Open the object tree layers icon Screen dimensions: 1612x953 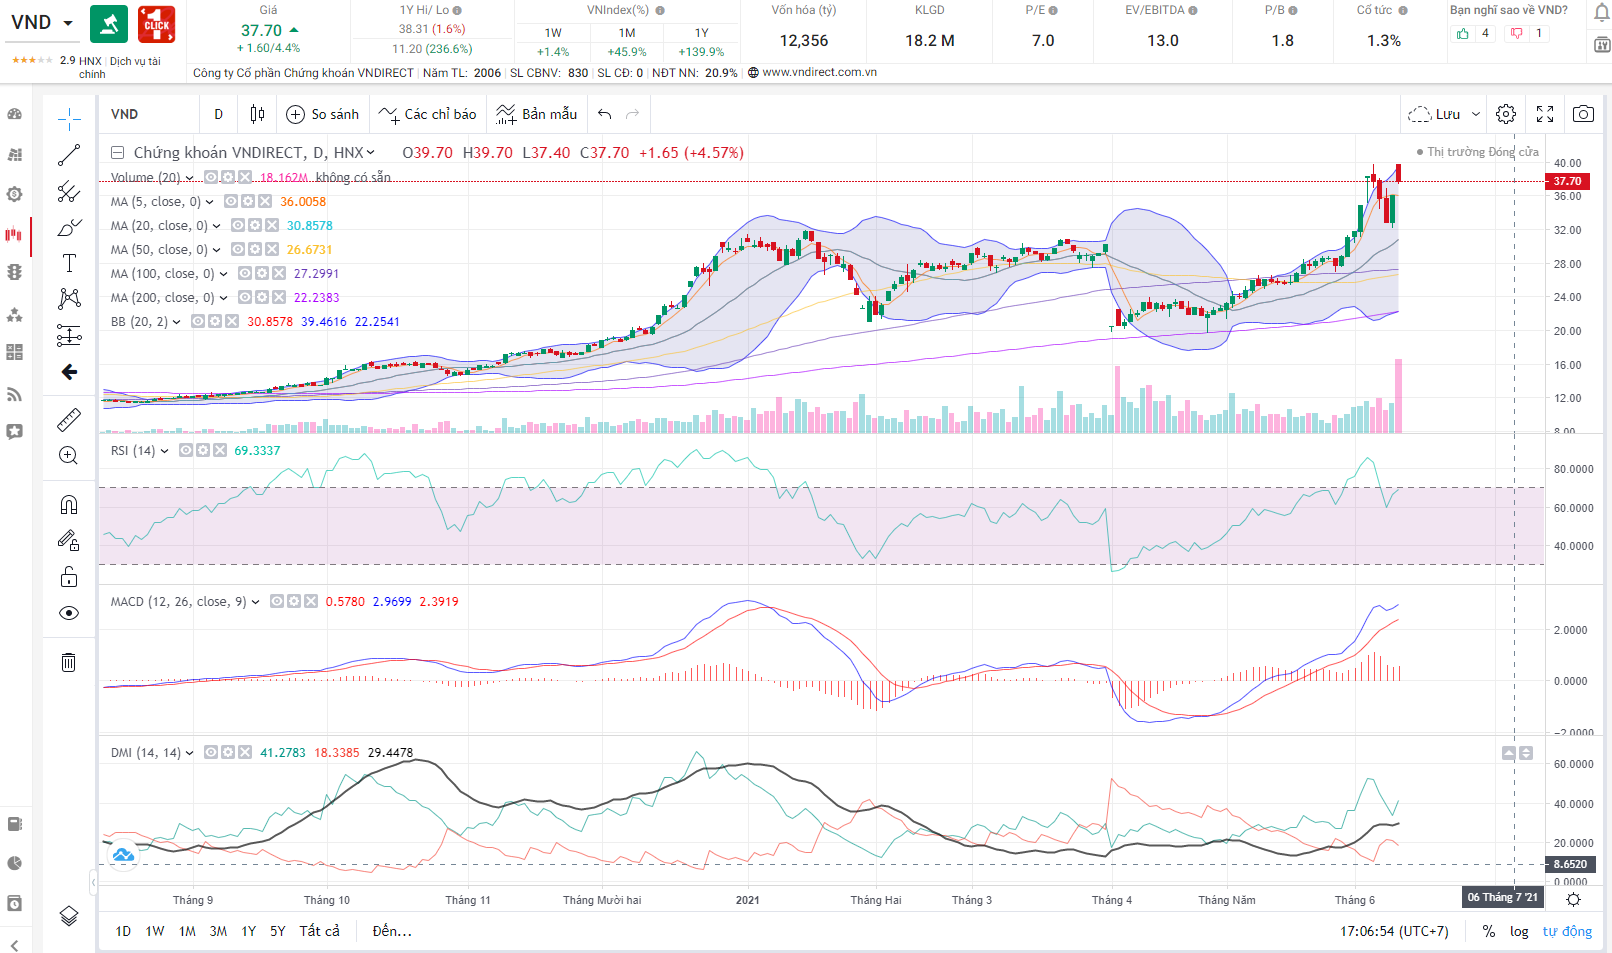tap(69, 916)
